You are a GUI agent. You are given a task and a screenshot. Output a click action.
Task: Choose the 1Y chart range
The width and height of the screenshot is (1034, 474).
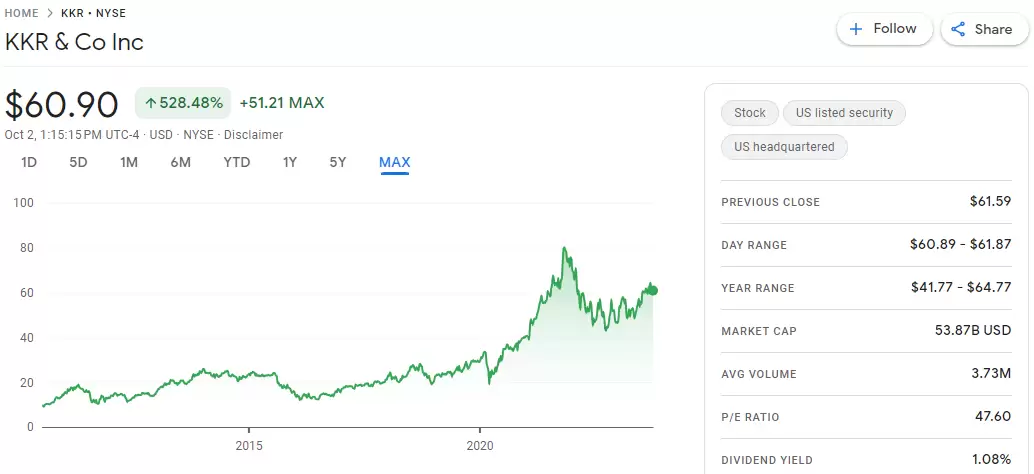pos(290,162)
